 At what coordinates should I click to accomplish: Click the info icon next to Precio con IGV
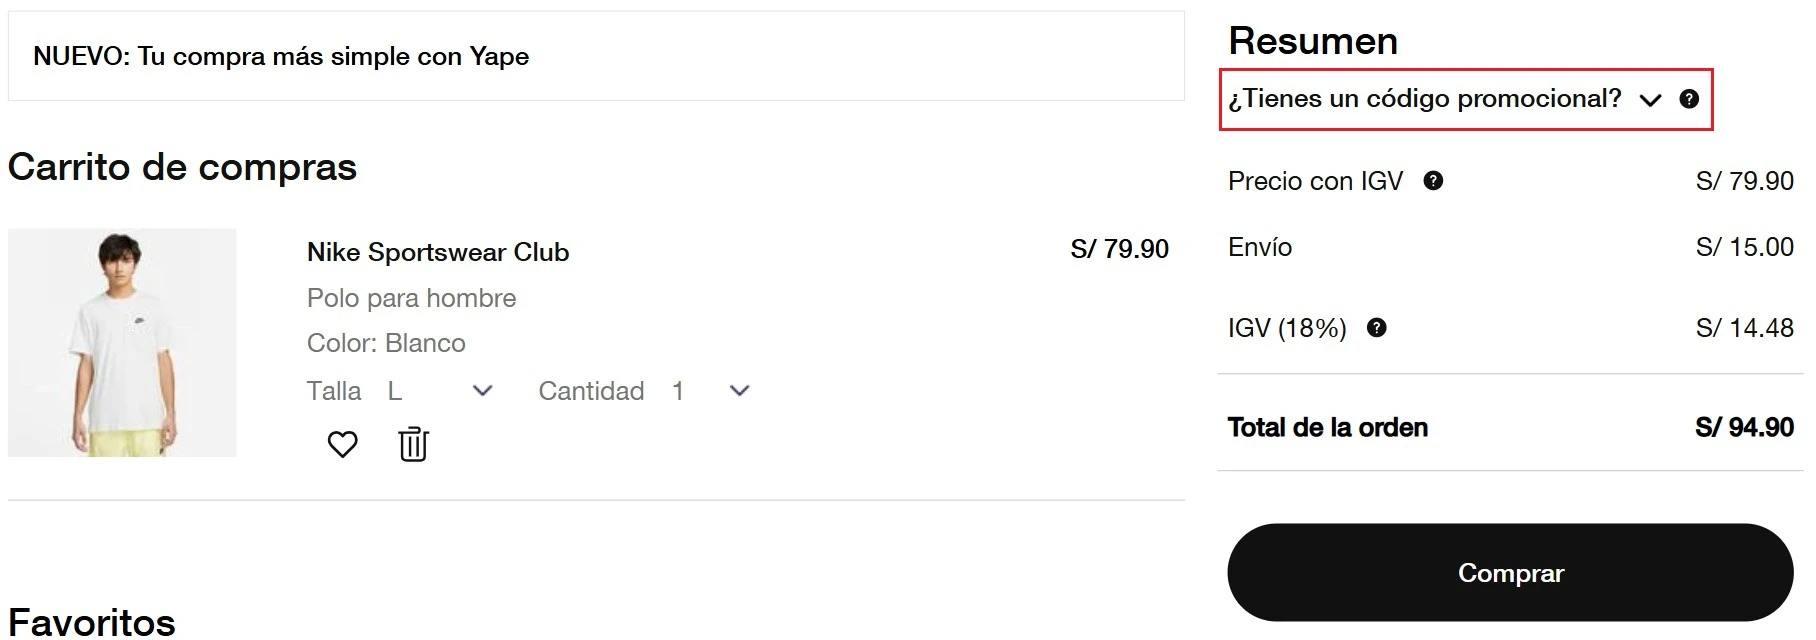pos(1433,181)
